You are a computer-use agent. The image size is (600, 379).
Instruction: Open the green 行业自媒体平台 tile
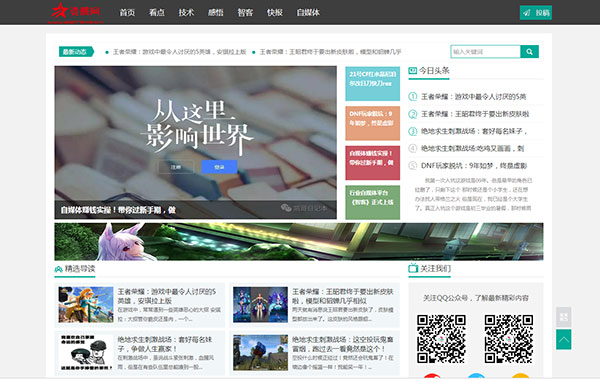[372, 203]
